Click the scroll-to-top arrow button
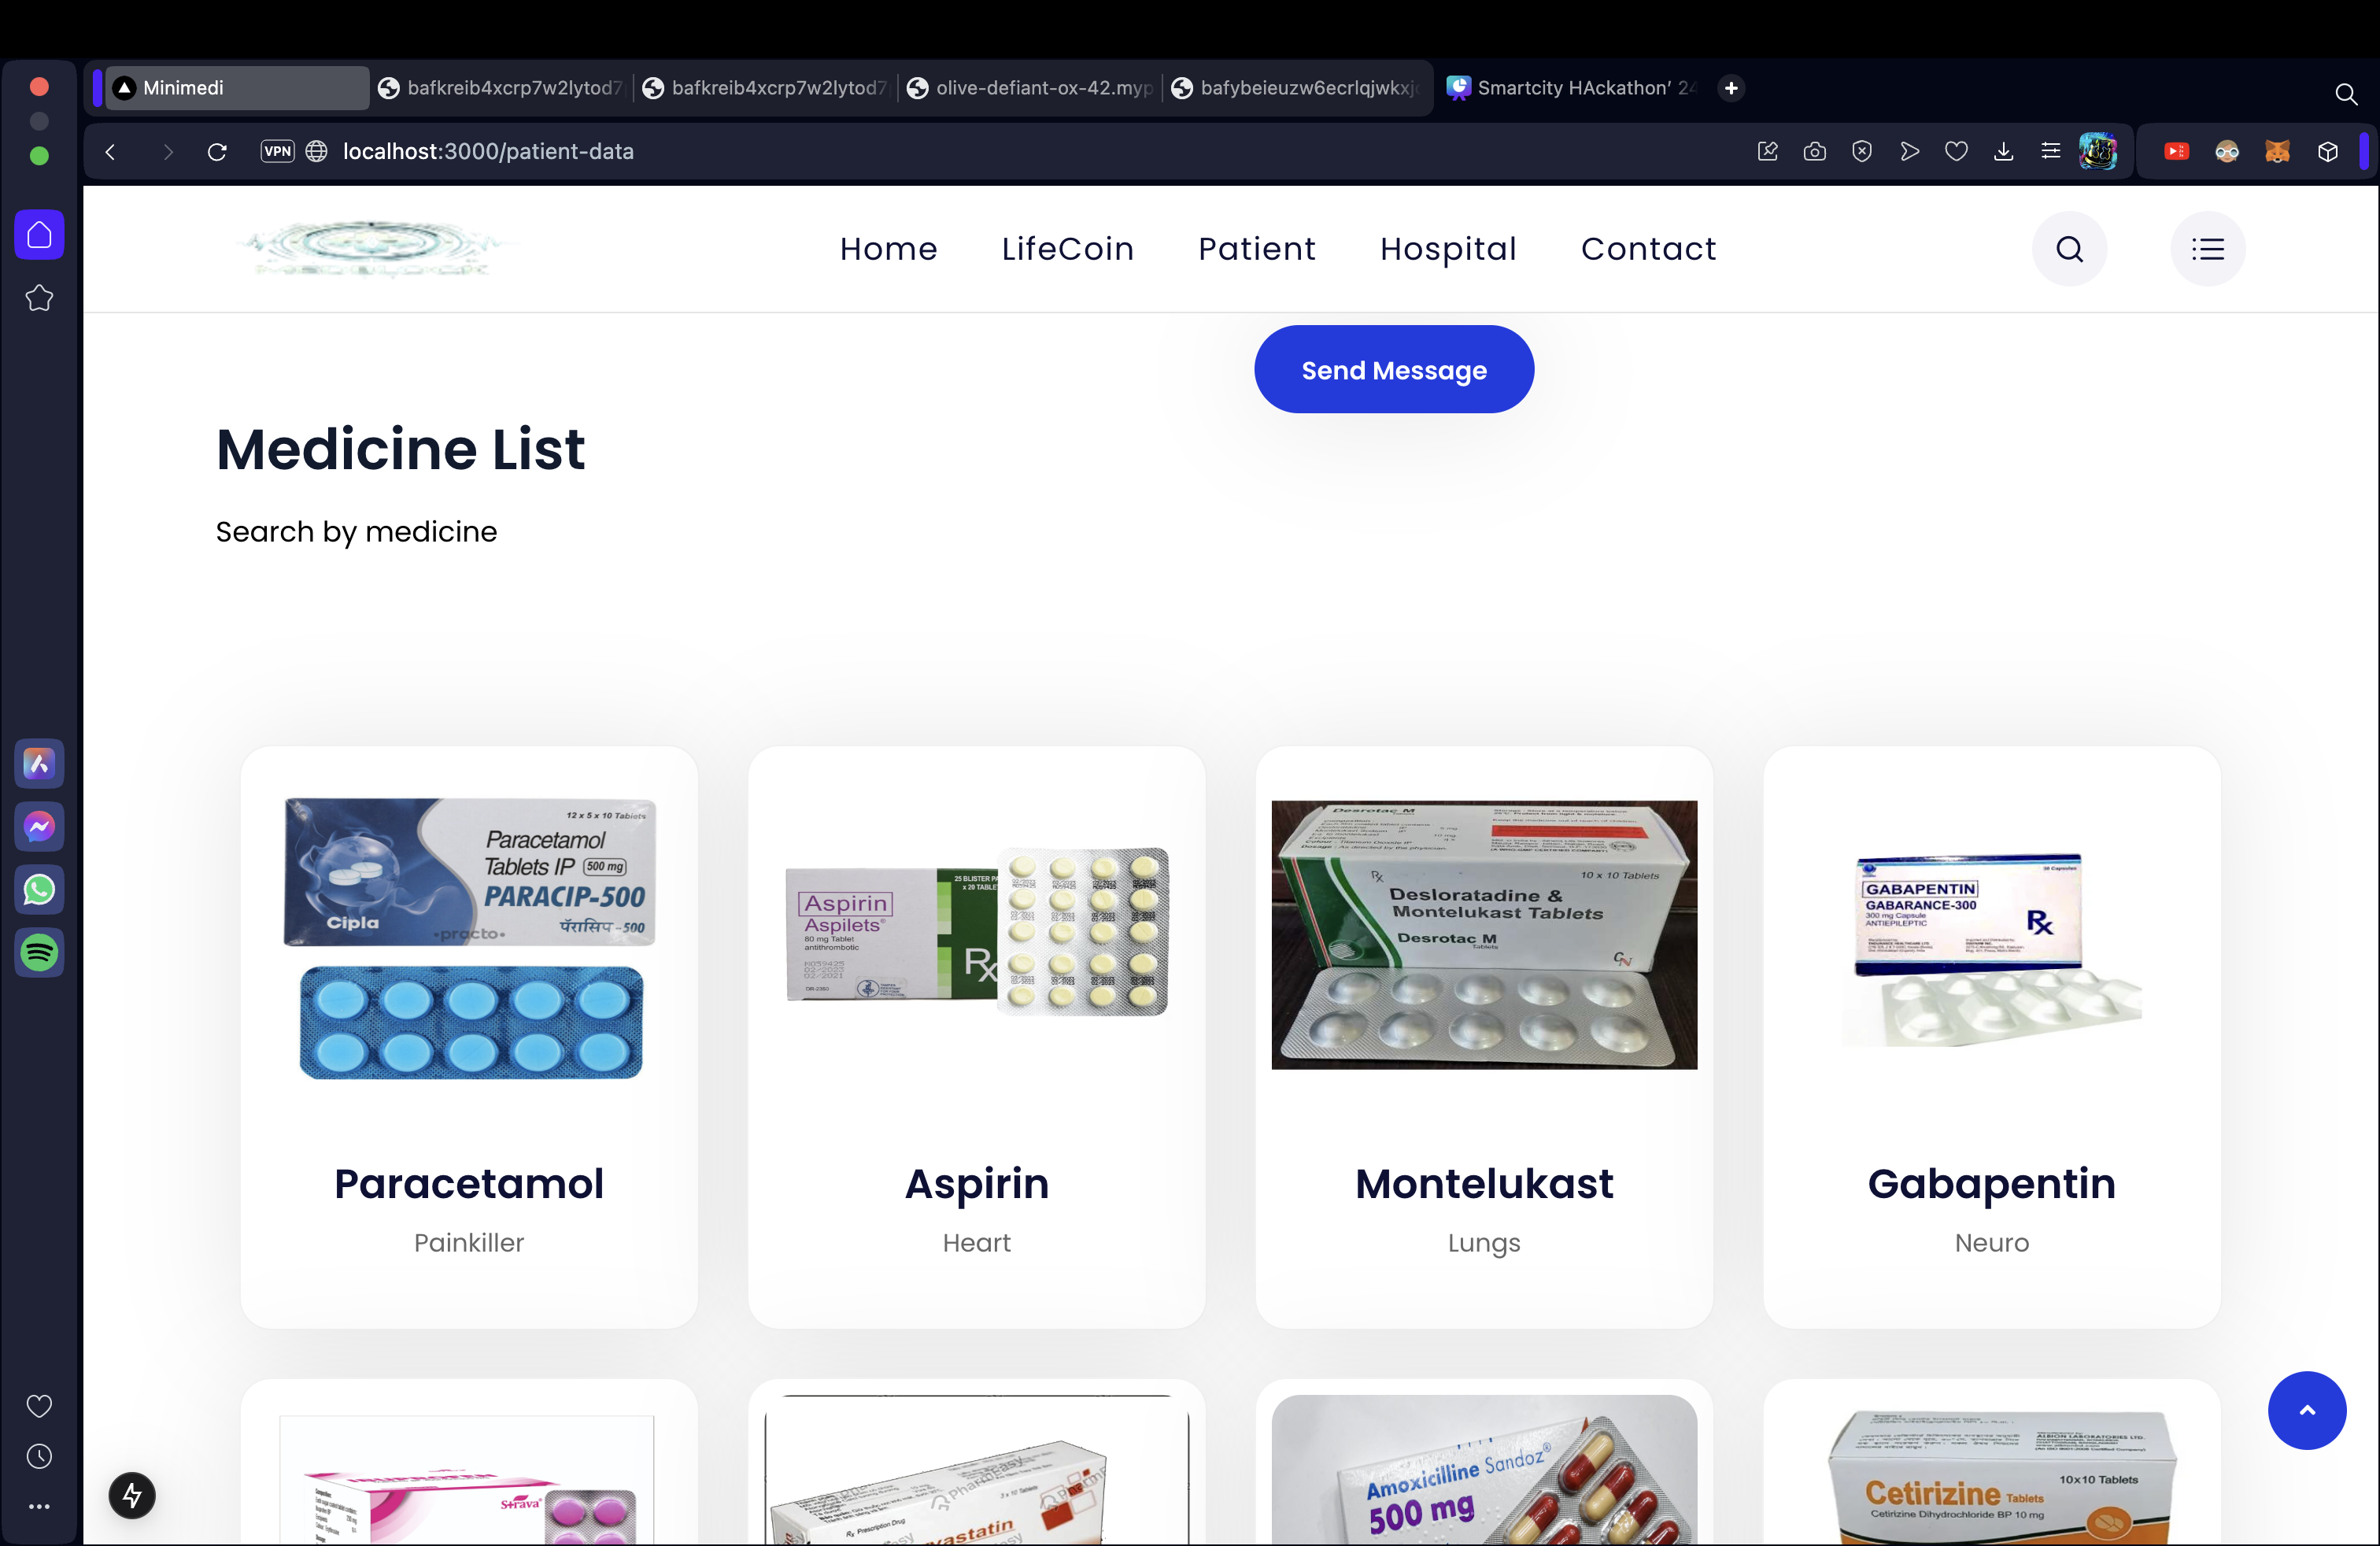The width and height of the screenshot is (2380, 1546). point(2306,1410)
